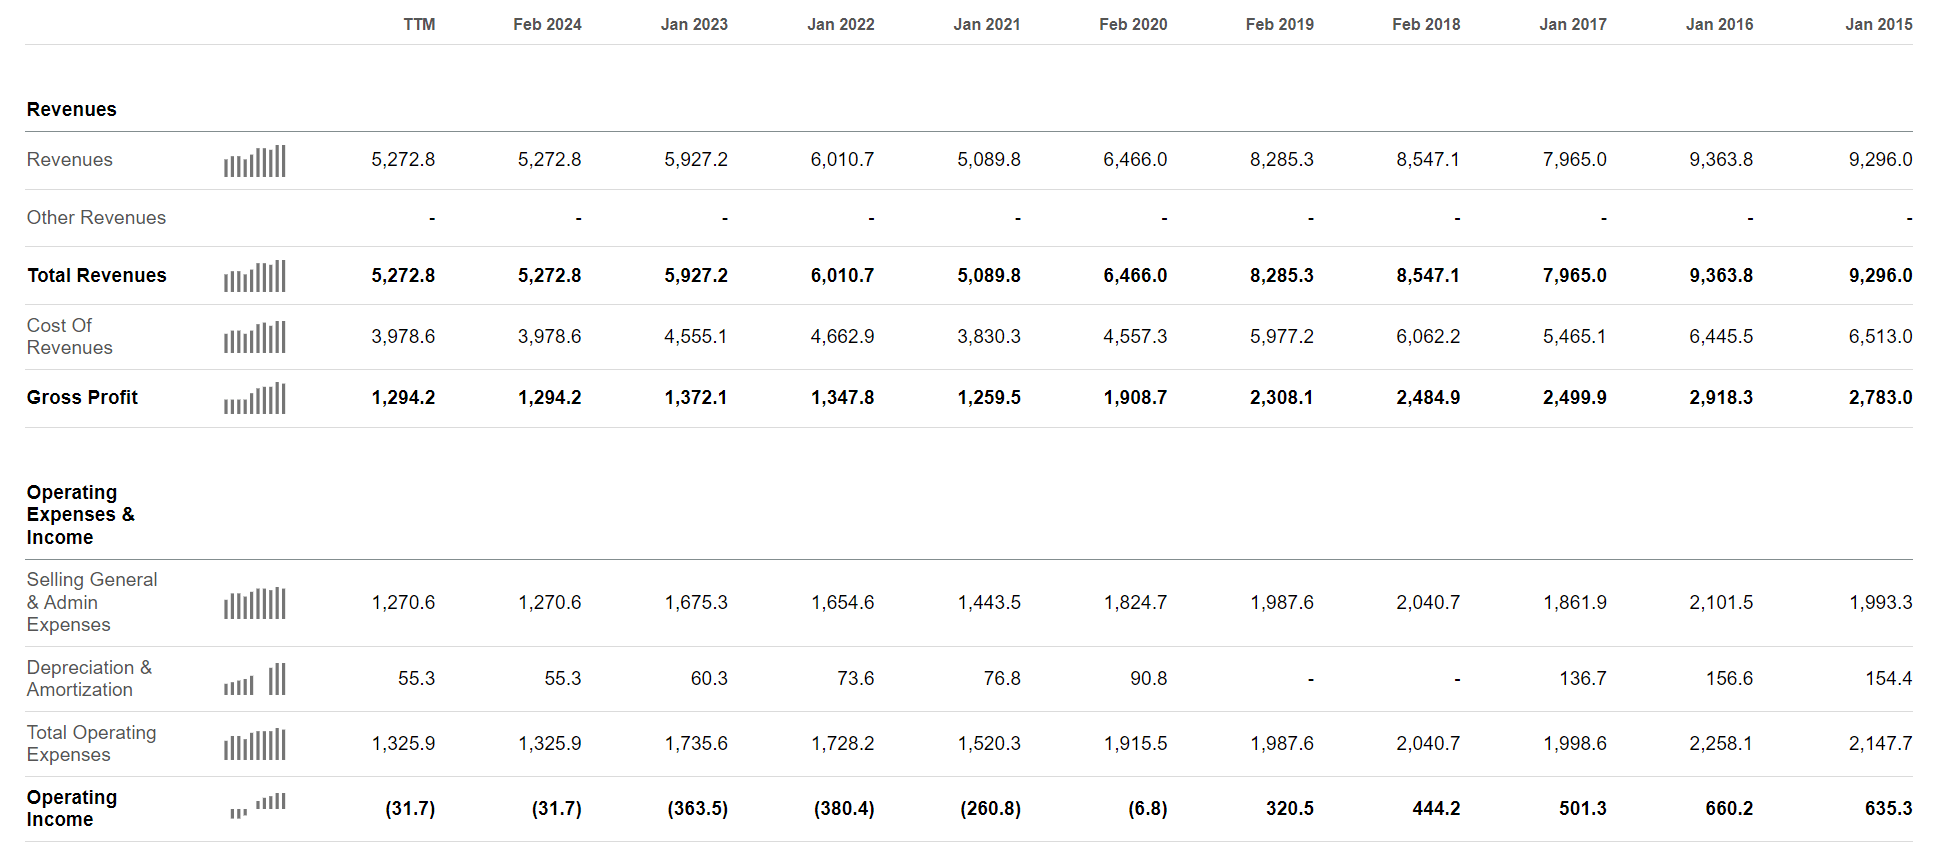Screen dimensions: 1937x864
Task: Click the Total Operating Expenses sparkline icon
Action: point(255,745)
